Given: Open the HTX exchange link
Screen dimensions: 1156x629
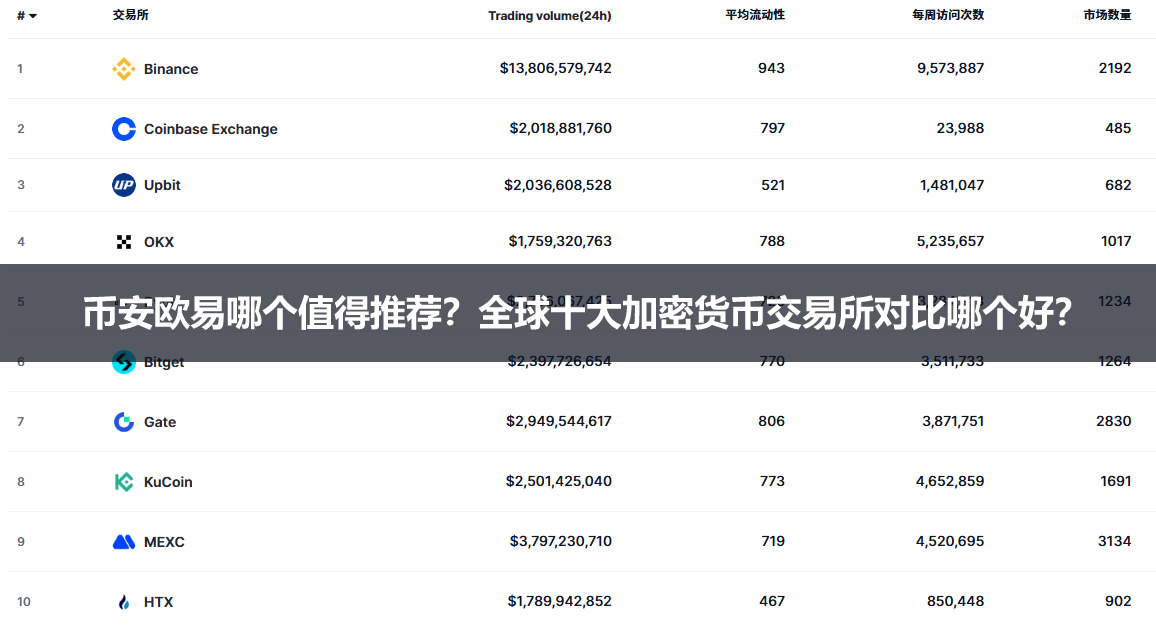Looking at the screenshot, I should (x=159, y=602).
